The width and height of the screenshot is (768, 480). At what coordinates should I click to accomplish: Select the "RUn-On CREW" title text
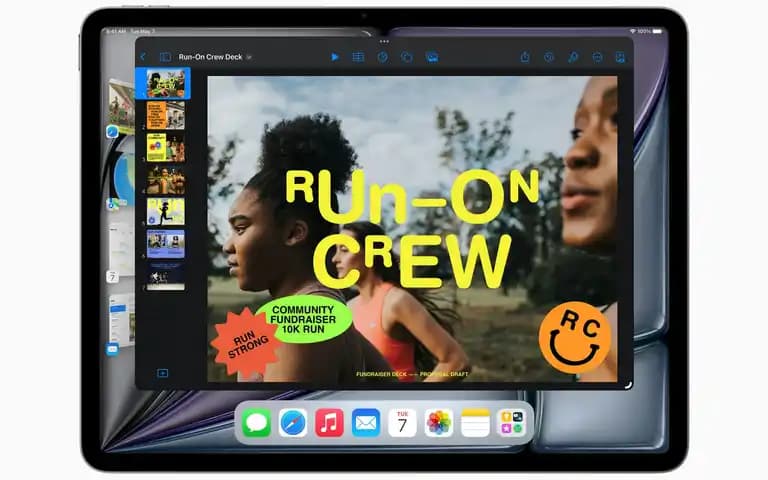click(412, 228)
